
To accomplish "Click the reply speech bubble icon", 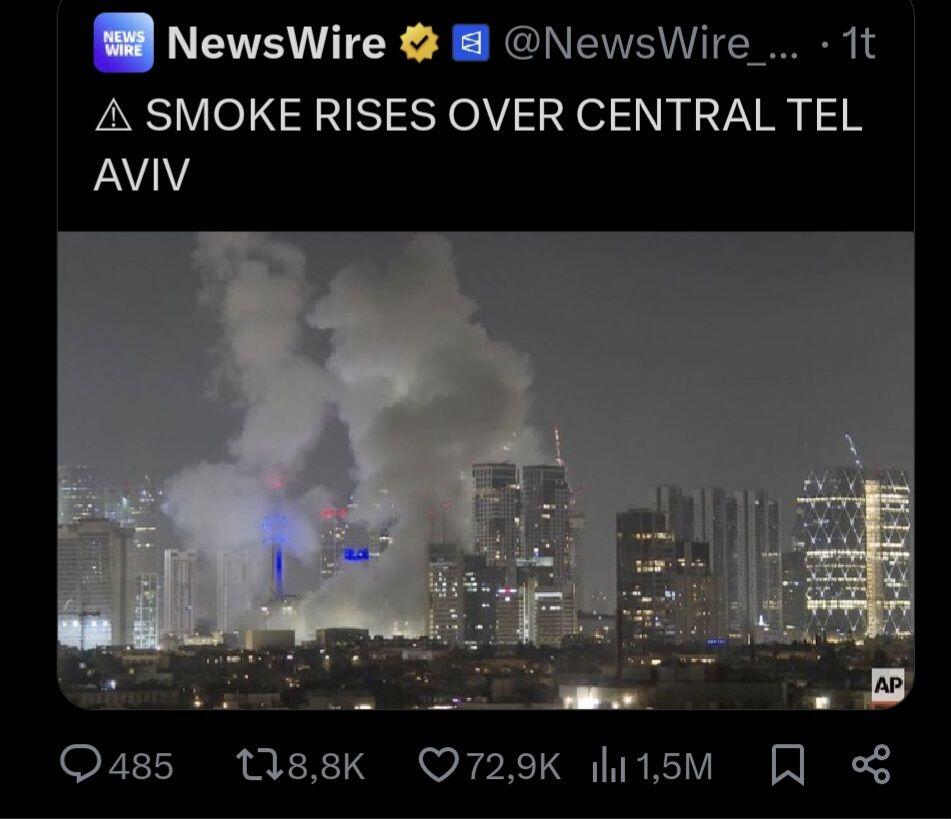I will (x=81, y=764).
